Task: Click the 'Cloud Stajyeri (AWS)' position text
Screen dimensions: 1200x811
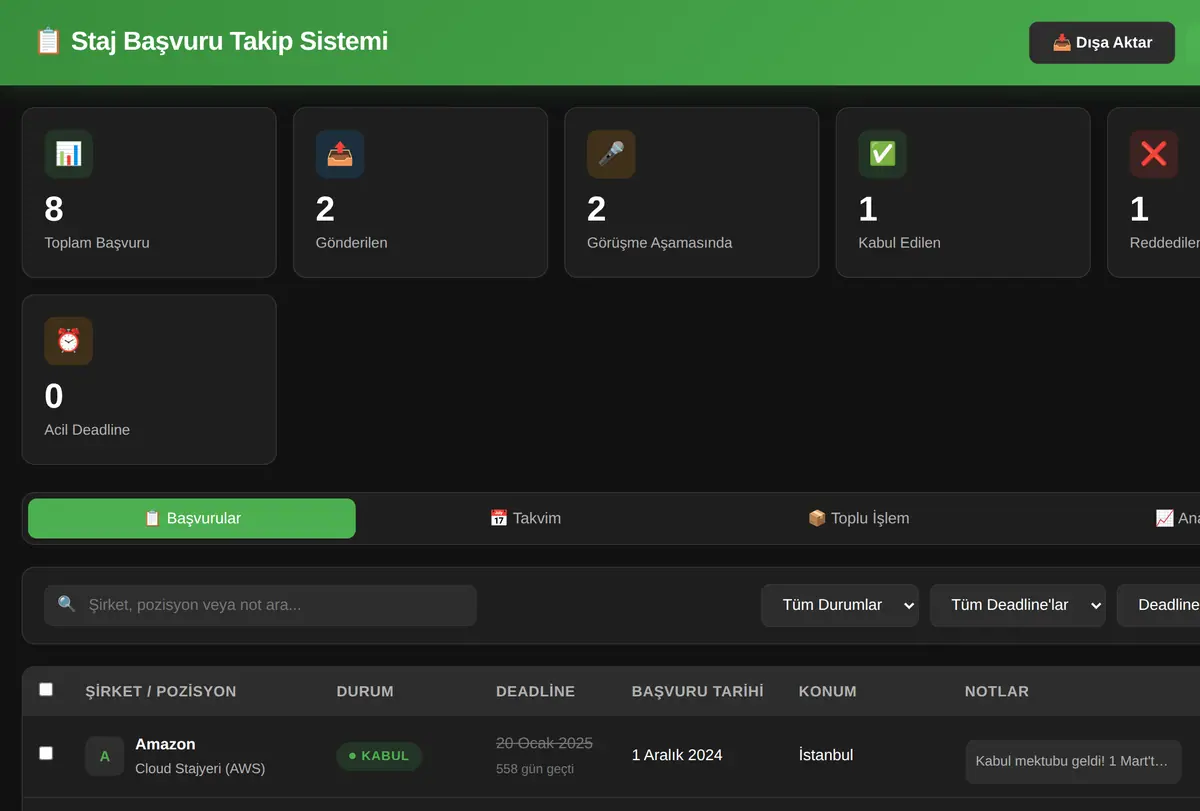Action: [200, 769]
